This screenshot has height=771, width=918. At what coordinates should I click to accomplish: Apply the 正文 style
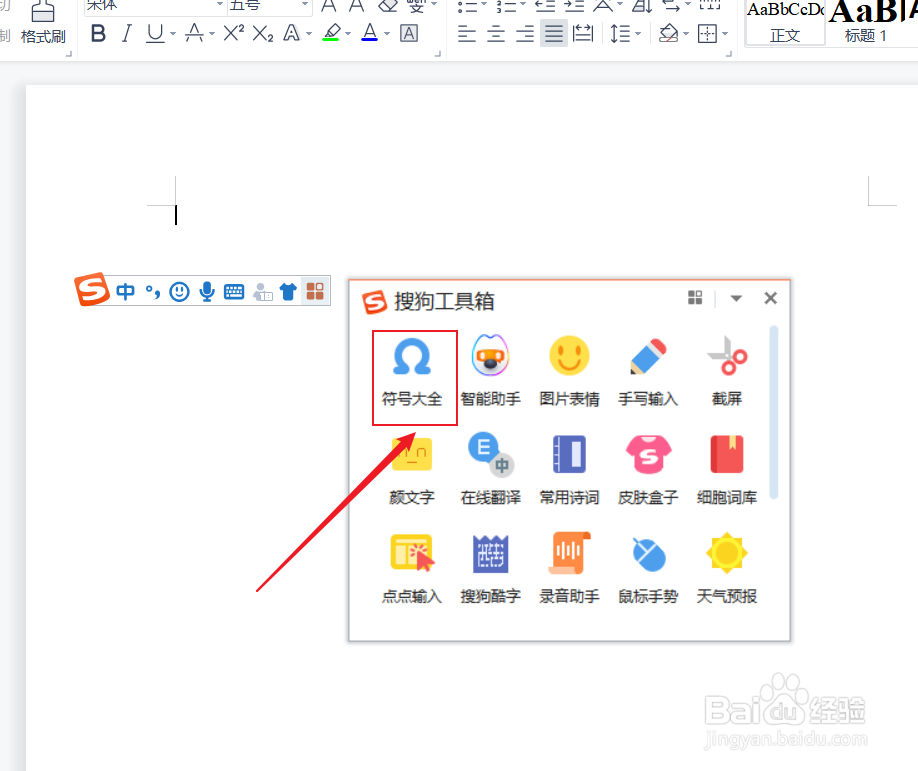pyautogui.click(x=785, y=23)
